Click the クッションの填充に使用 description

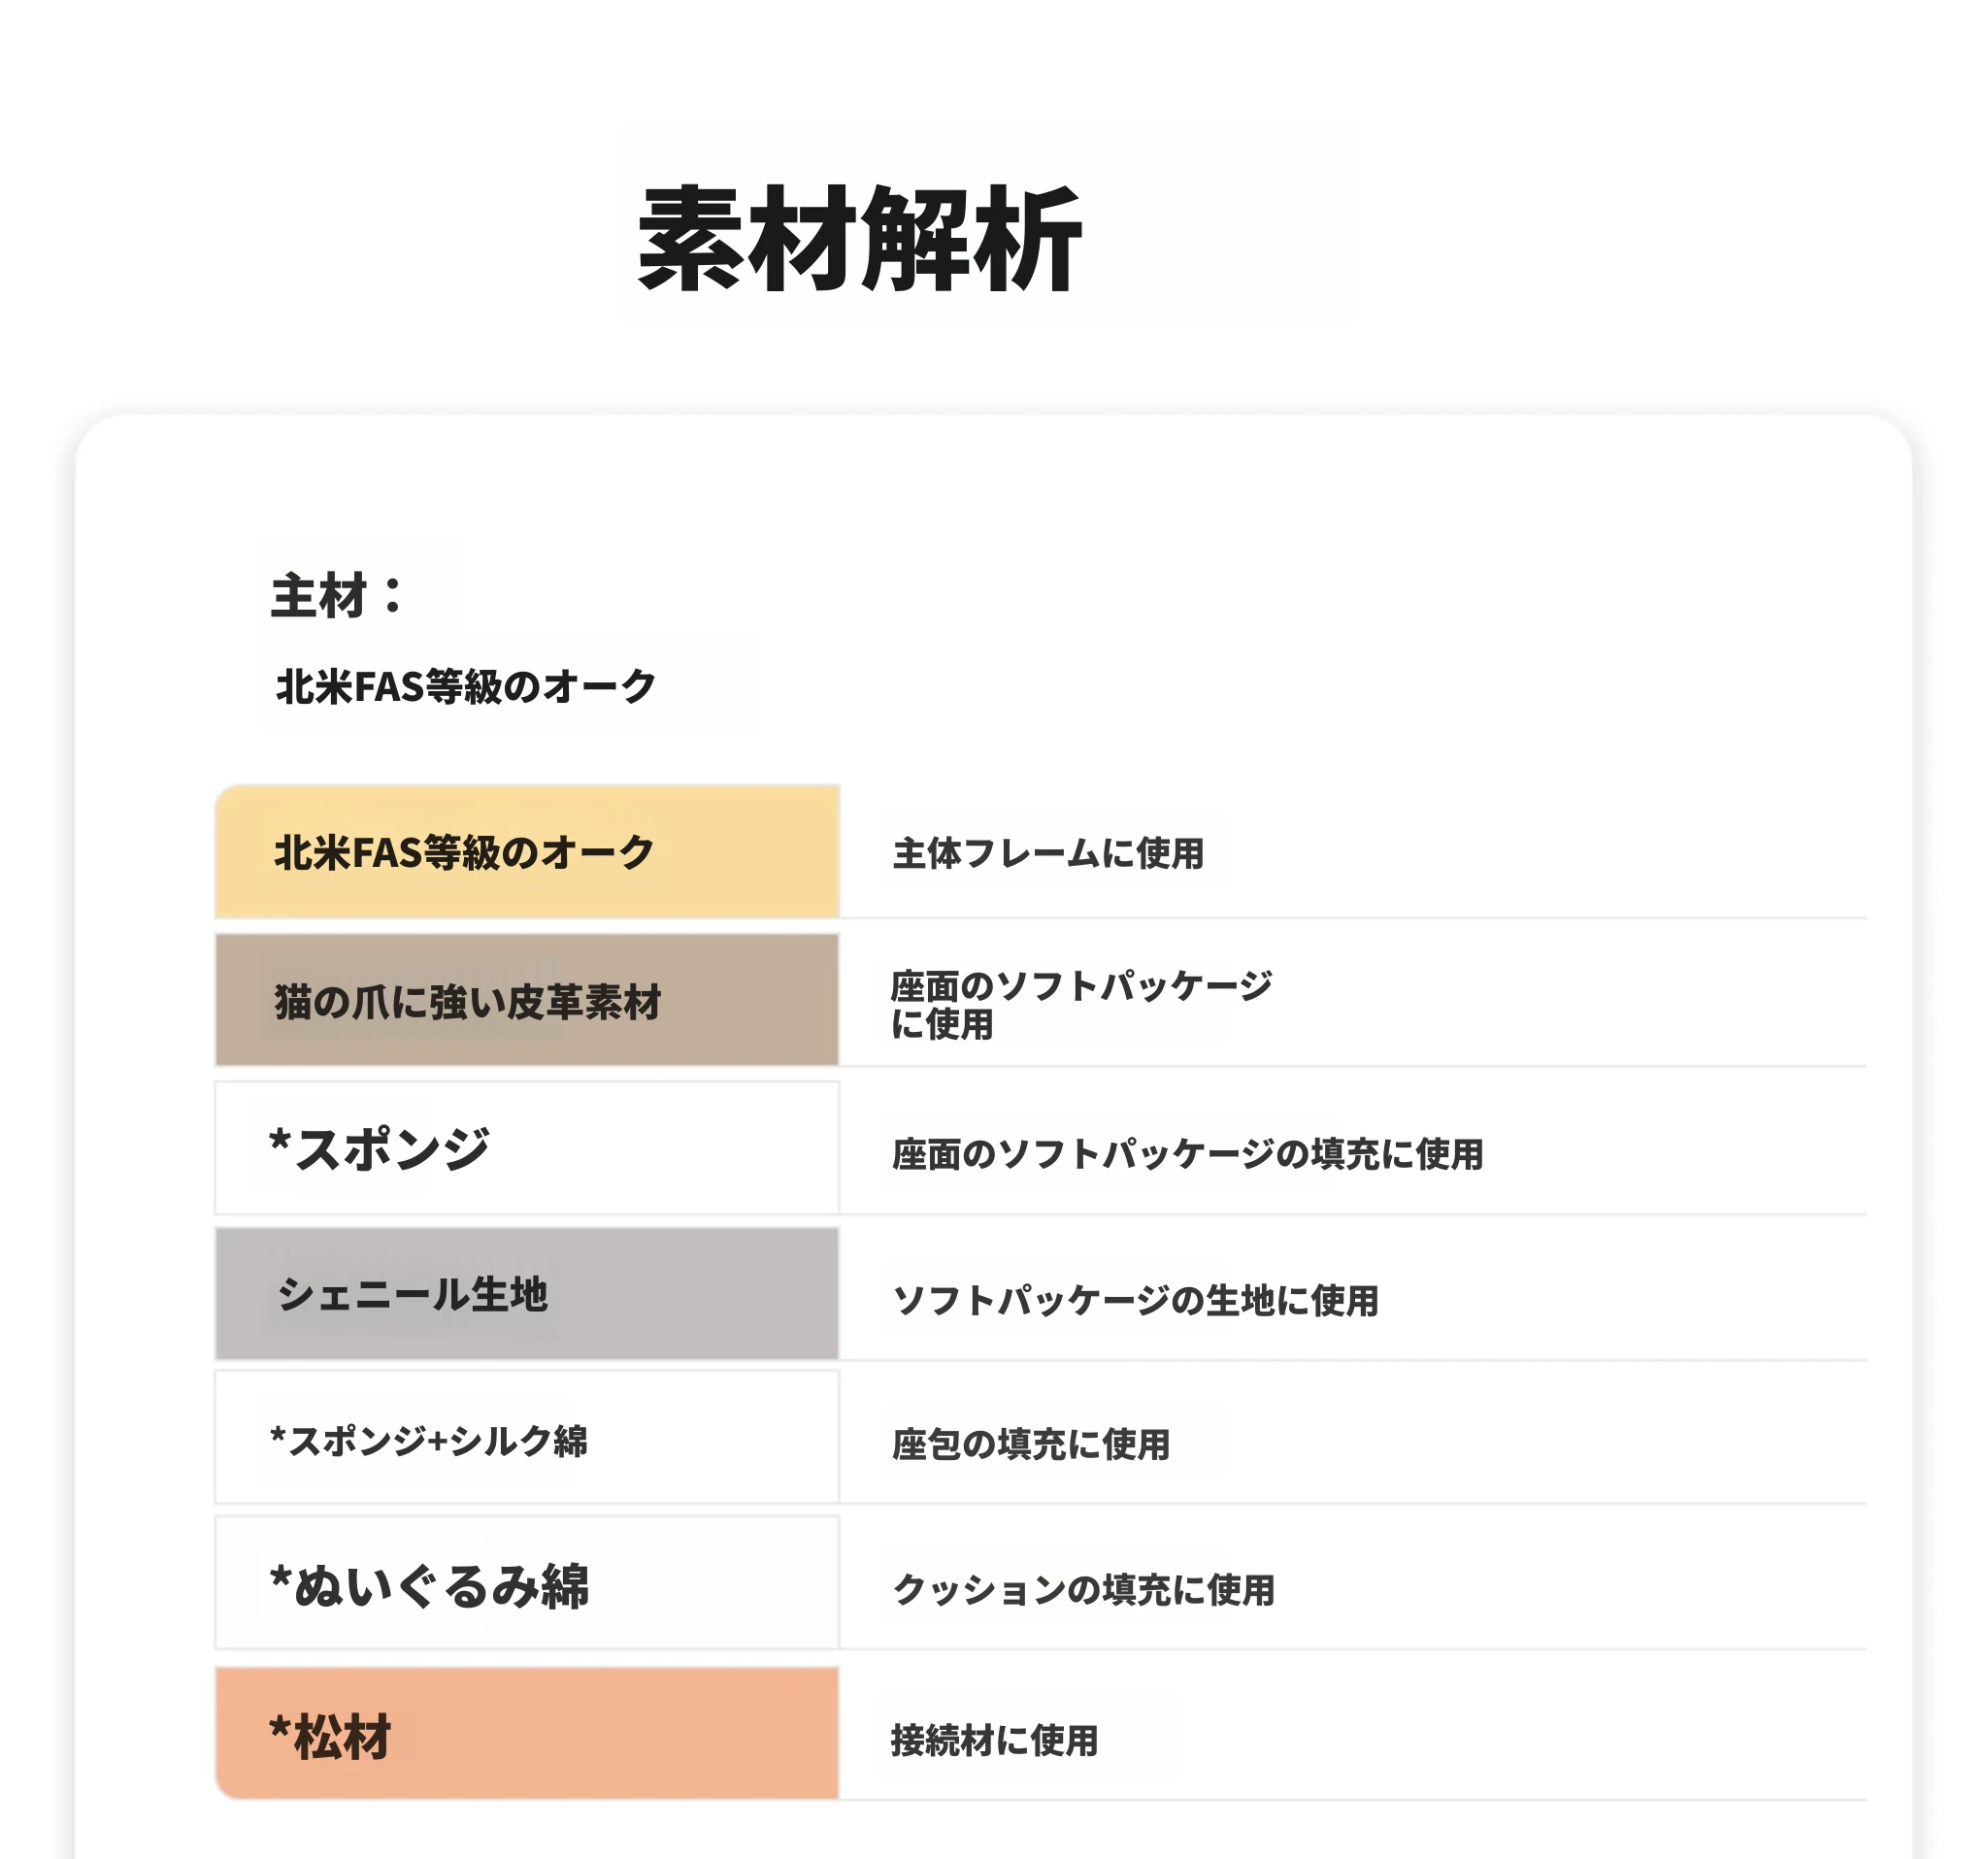[1083, 1590]
